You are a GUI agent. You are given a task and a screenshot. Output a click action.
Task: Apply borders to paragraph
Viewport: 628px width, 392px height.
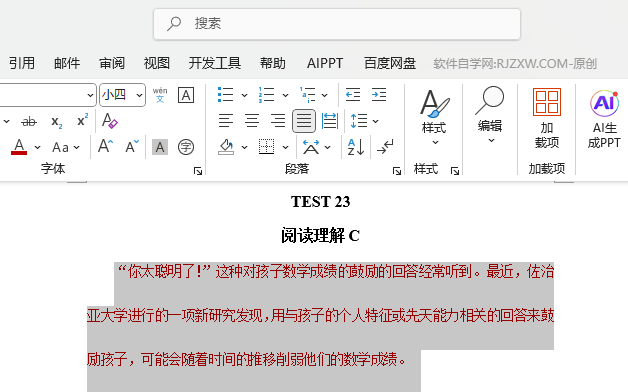point(266,147)
